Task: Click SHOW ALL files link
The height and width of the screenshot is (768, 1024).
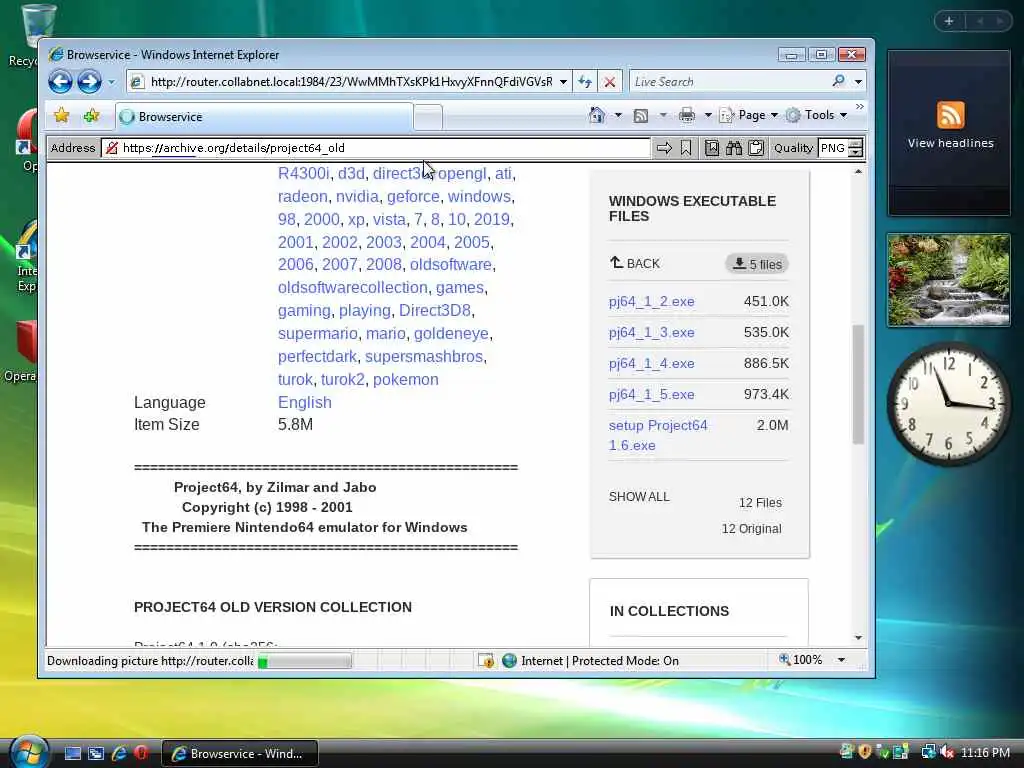Action: [x=639, y=496]
